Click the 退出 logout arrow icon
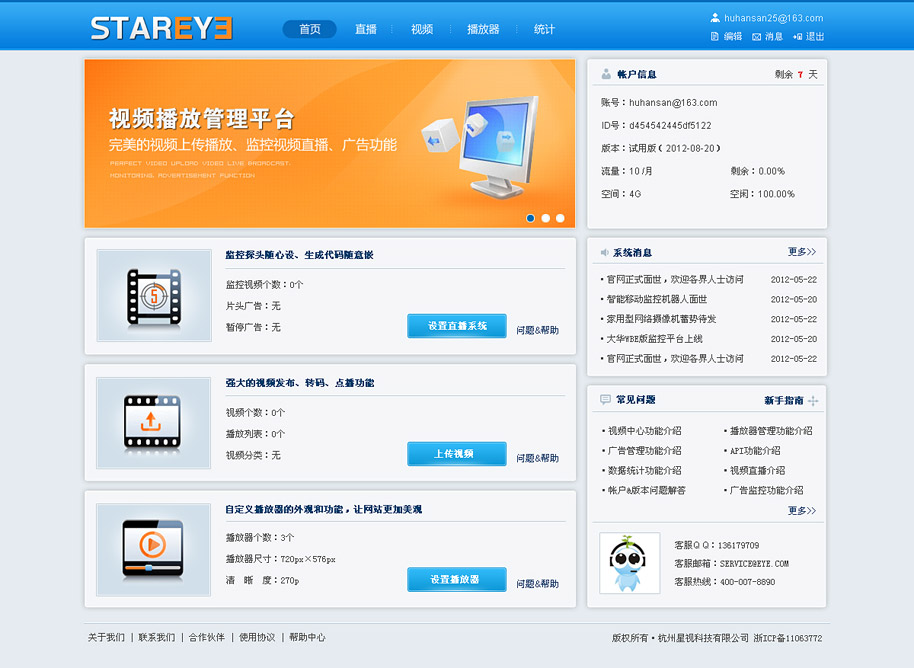The height and width of the screenshot is (668, 914). [797, 37]
